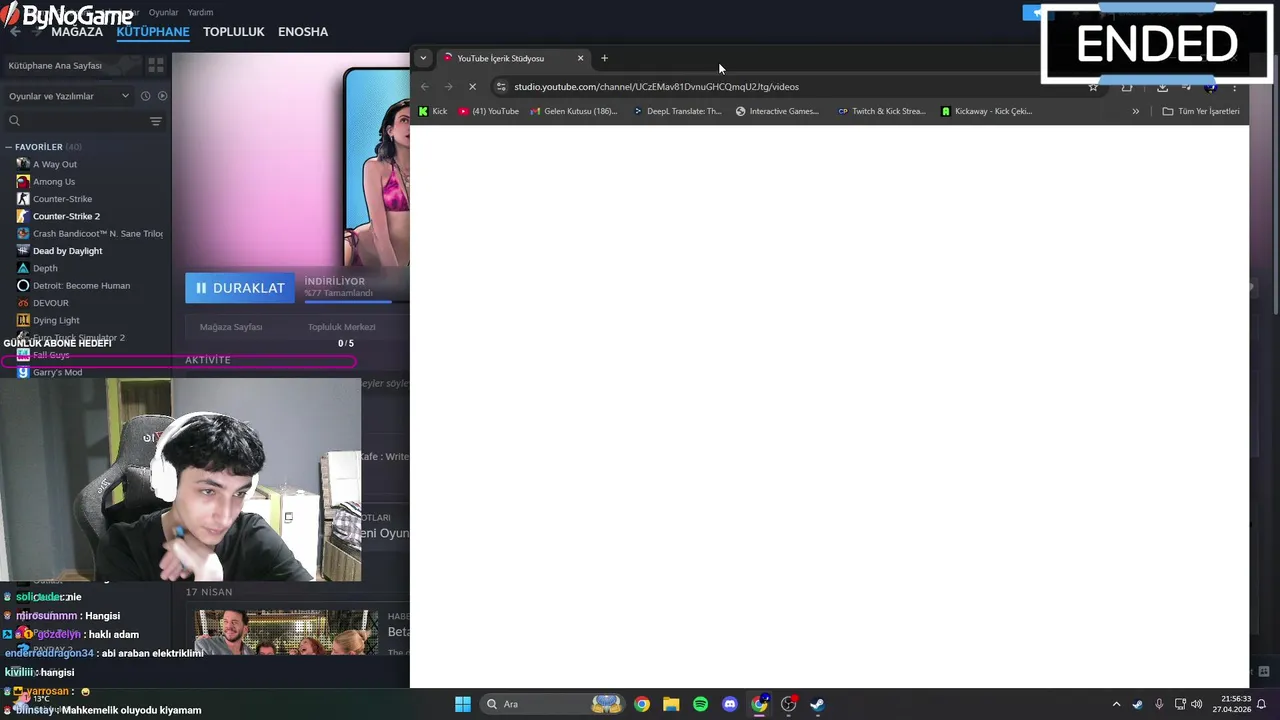
Task: Select Garry's Mod in Steam library
Action: tap(57, 372)
